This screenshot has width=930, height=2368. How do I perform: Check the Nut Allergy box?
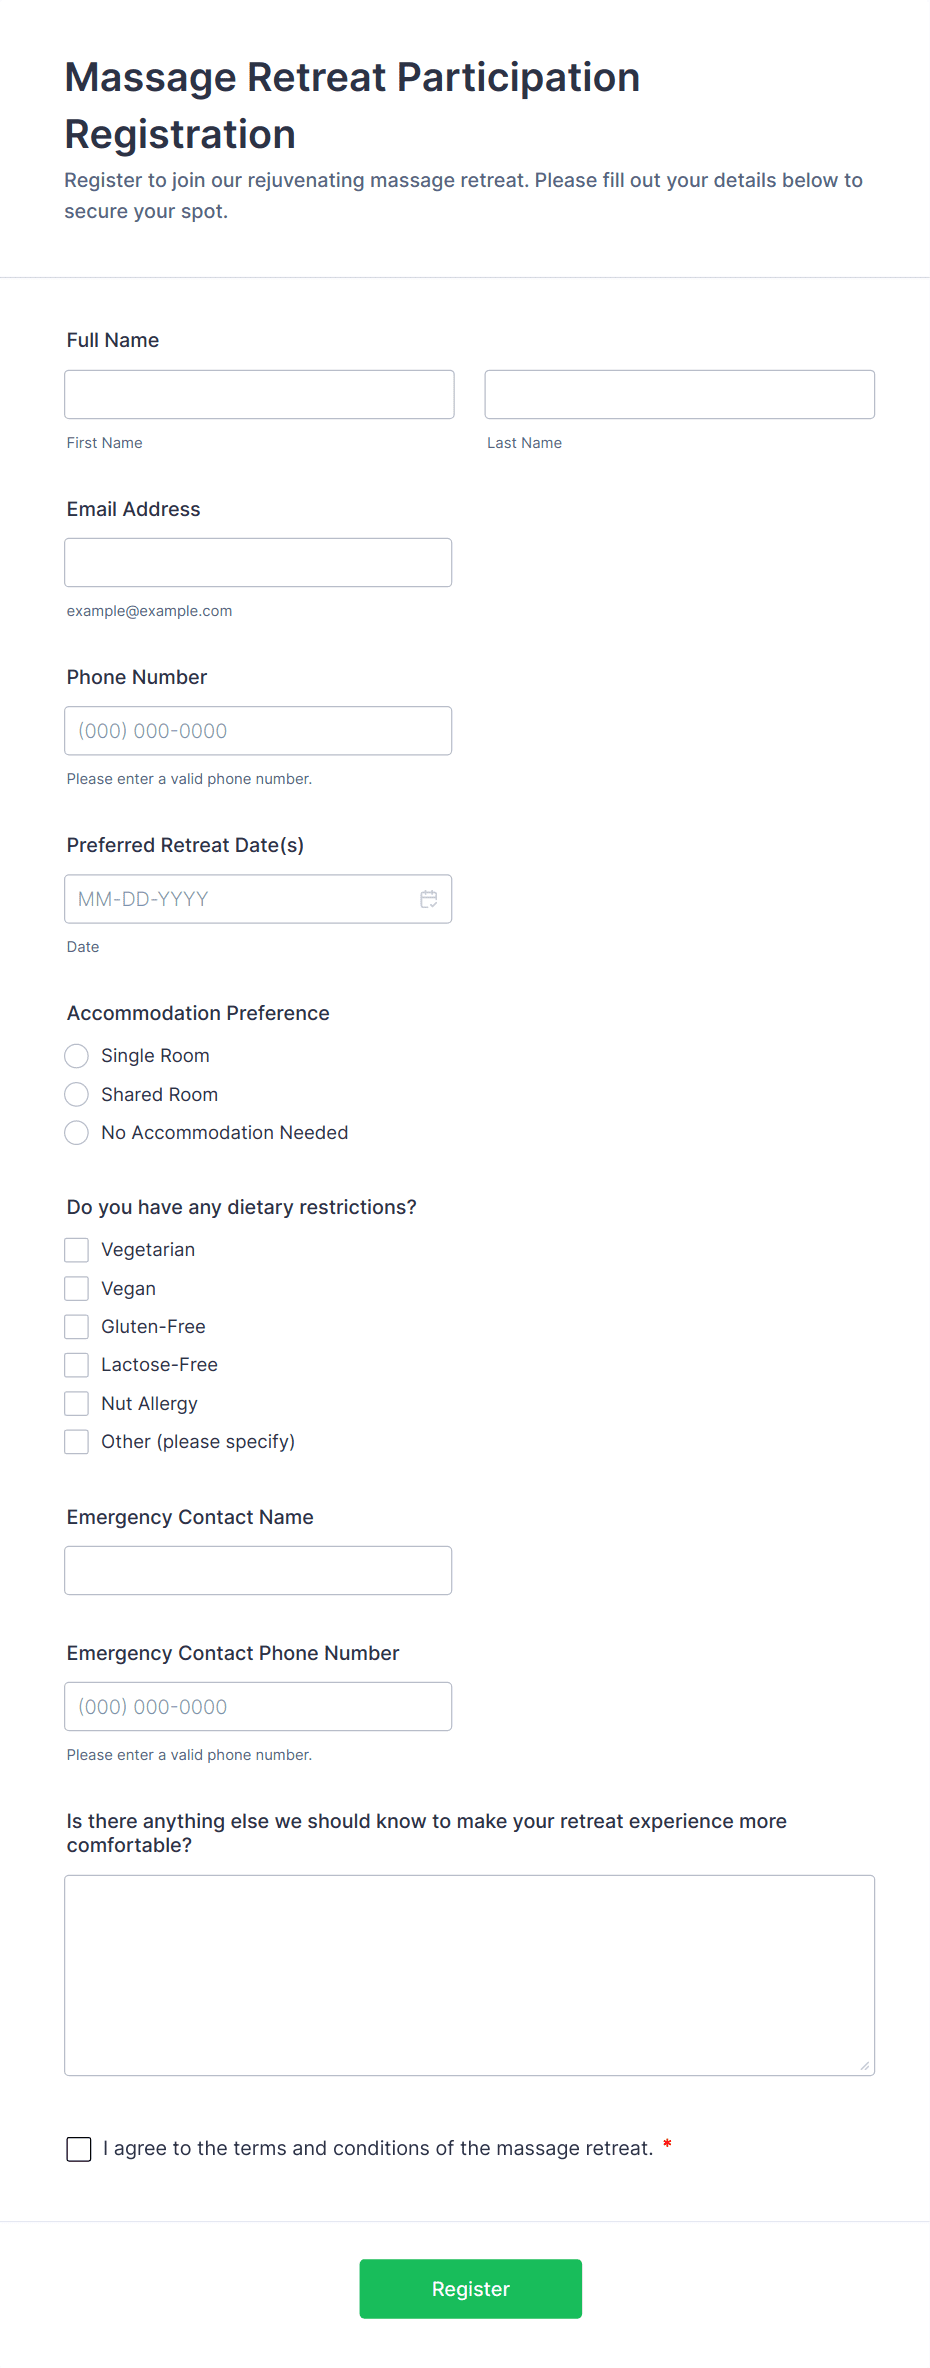pos(76,1403)
